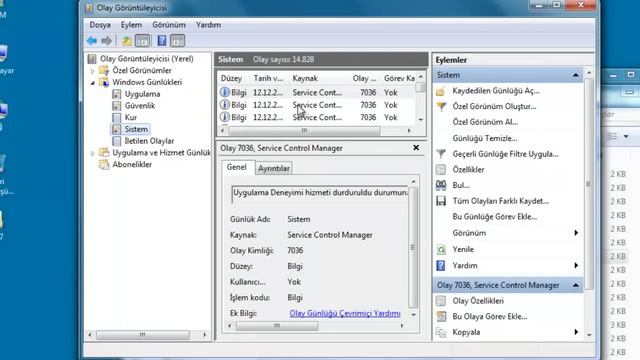This screenshot has height=360, width=640.
Task: Click the Olay Görüntüleyicisi (Yerel) root icon
Action: point(92,59)
